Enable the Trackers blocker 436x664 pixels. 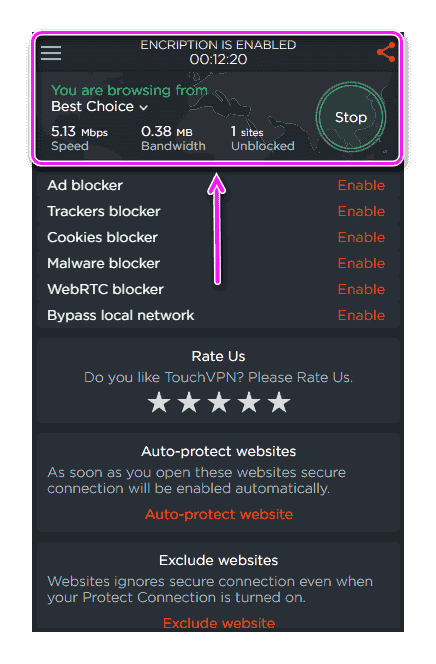coord(361,211)
